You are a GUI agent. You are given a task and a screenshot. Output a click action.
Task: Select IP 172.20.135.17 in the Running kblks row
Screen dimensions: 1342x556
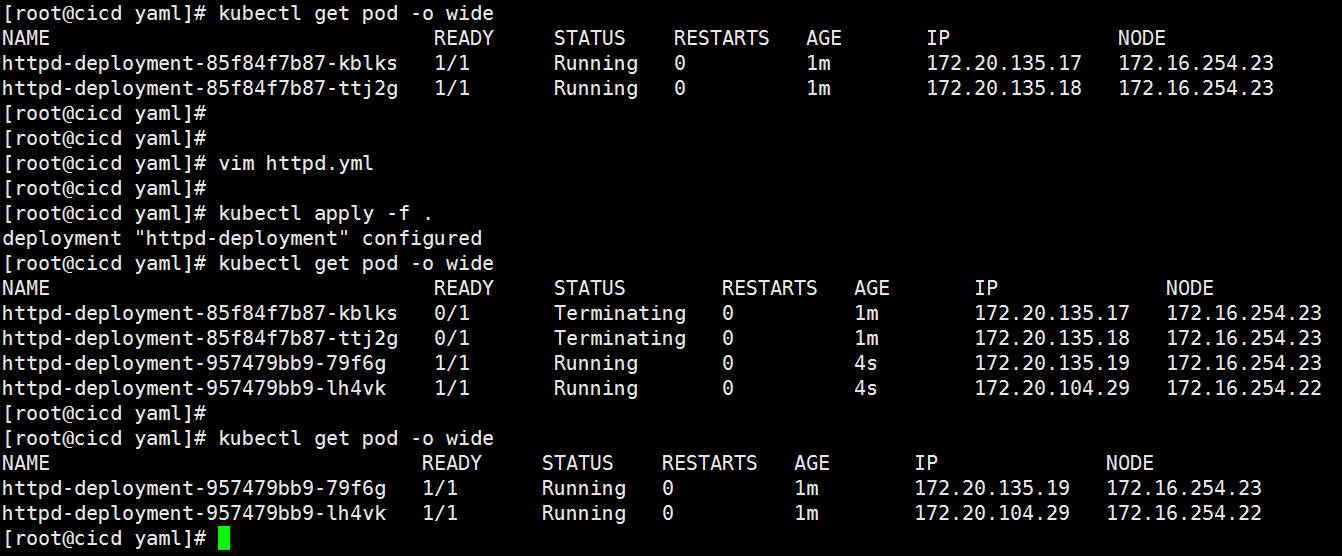[x=1004, y=63]
